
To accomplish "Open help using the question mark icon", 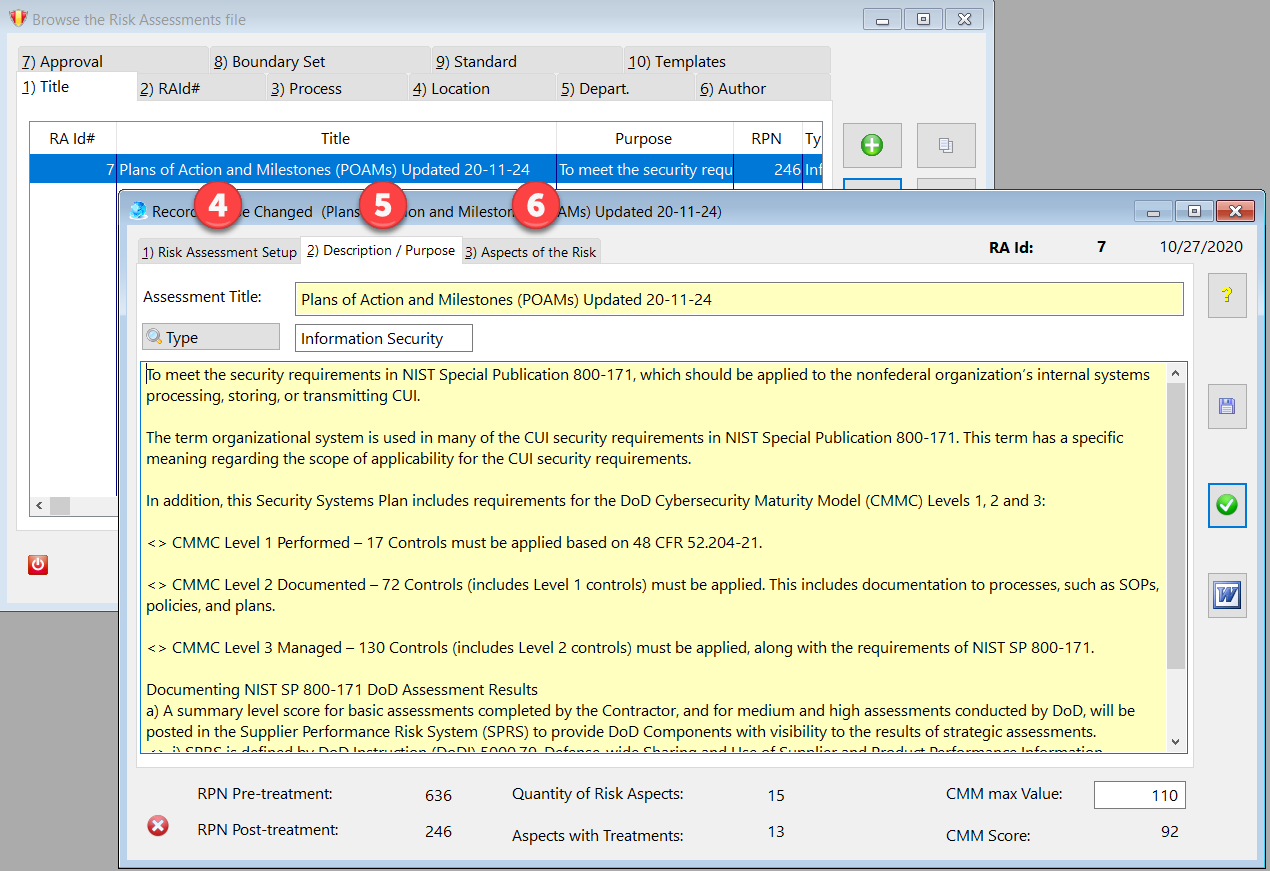I will (x=1227, y=295).
